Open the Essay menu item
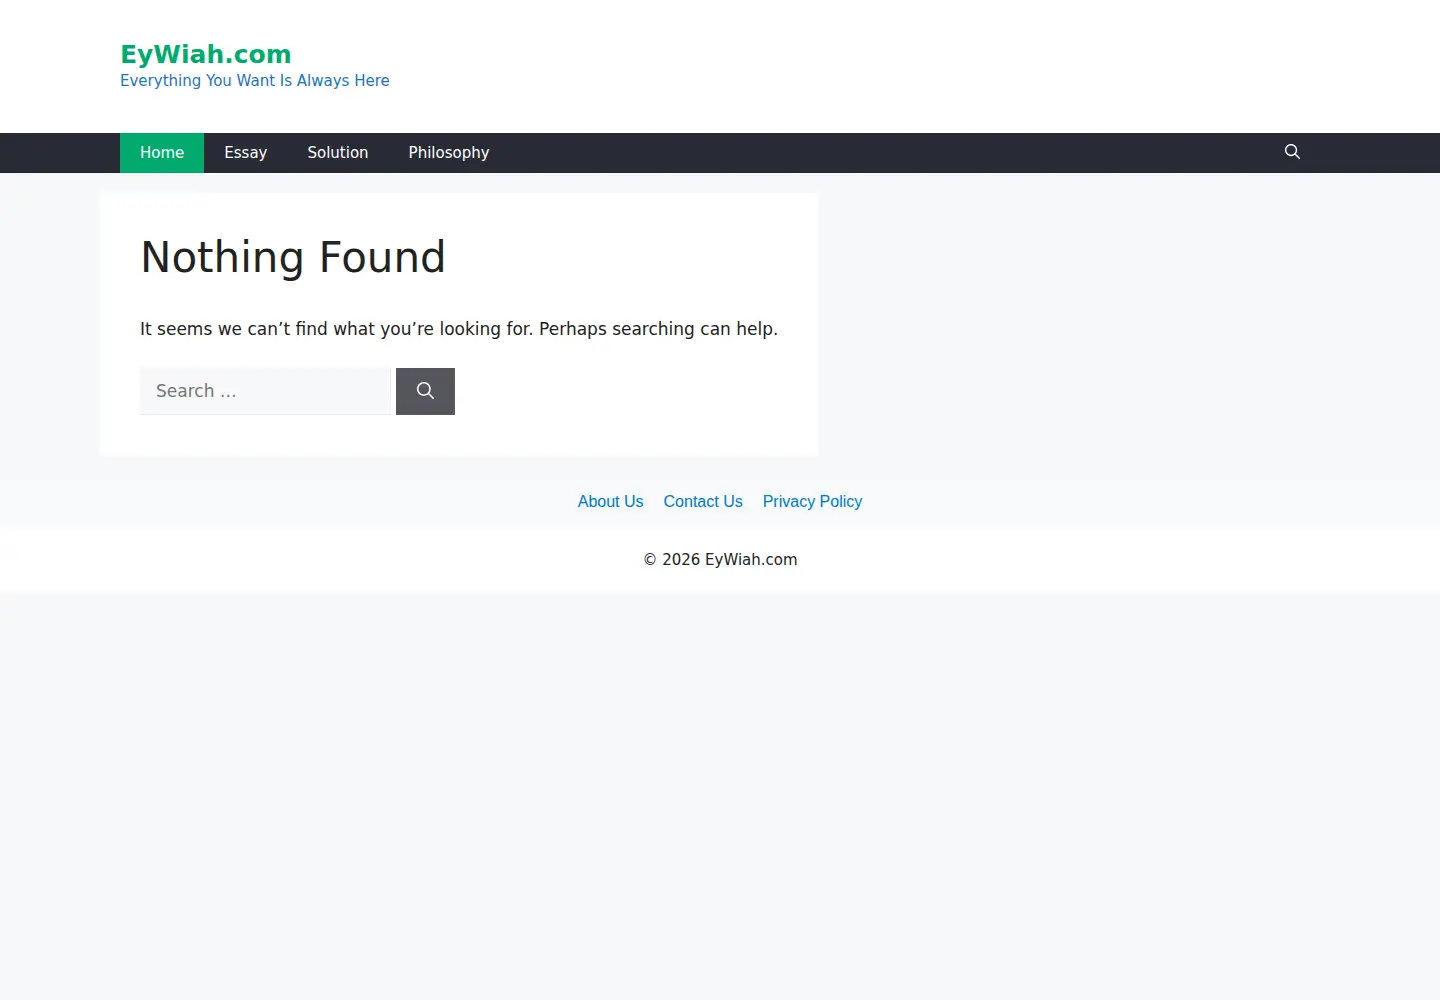This screenshot has height=1000, width=1440. click(x=245, y=153)
